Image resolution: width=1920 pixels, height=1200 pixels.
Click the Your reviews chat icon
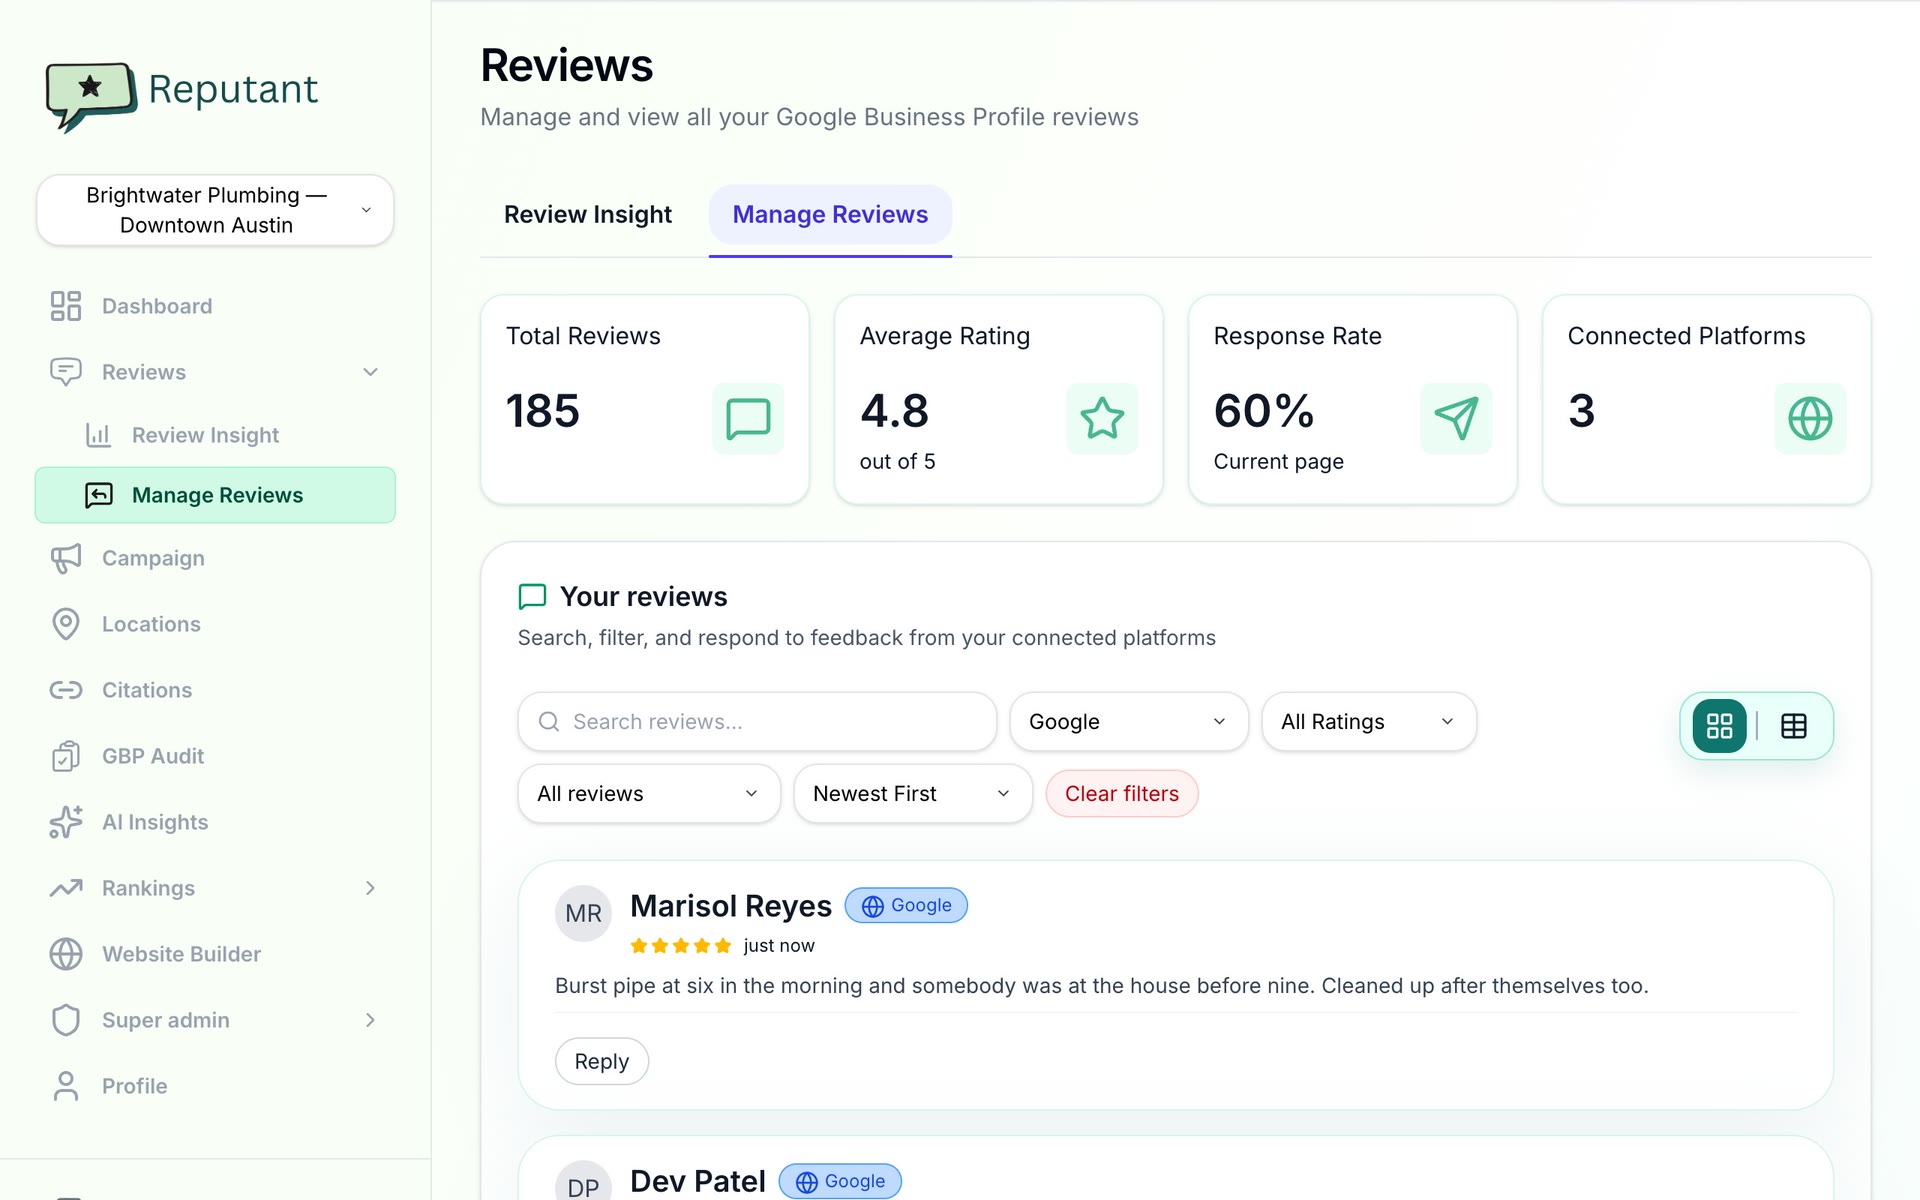click(532, 597)
